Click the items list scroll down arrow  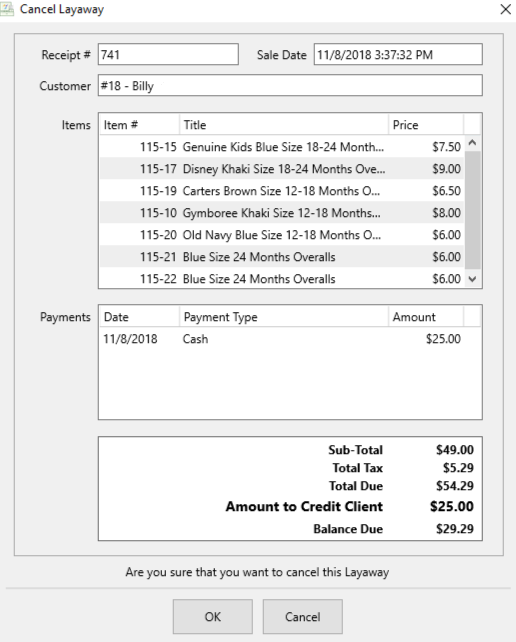pyautogui.click(x=472, y=279)
